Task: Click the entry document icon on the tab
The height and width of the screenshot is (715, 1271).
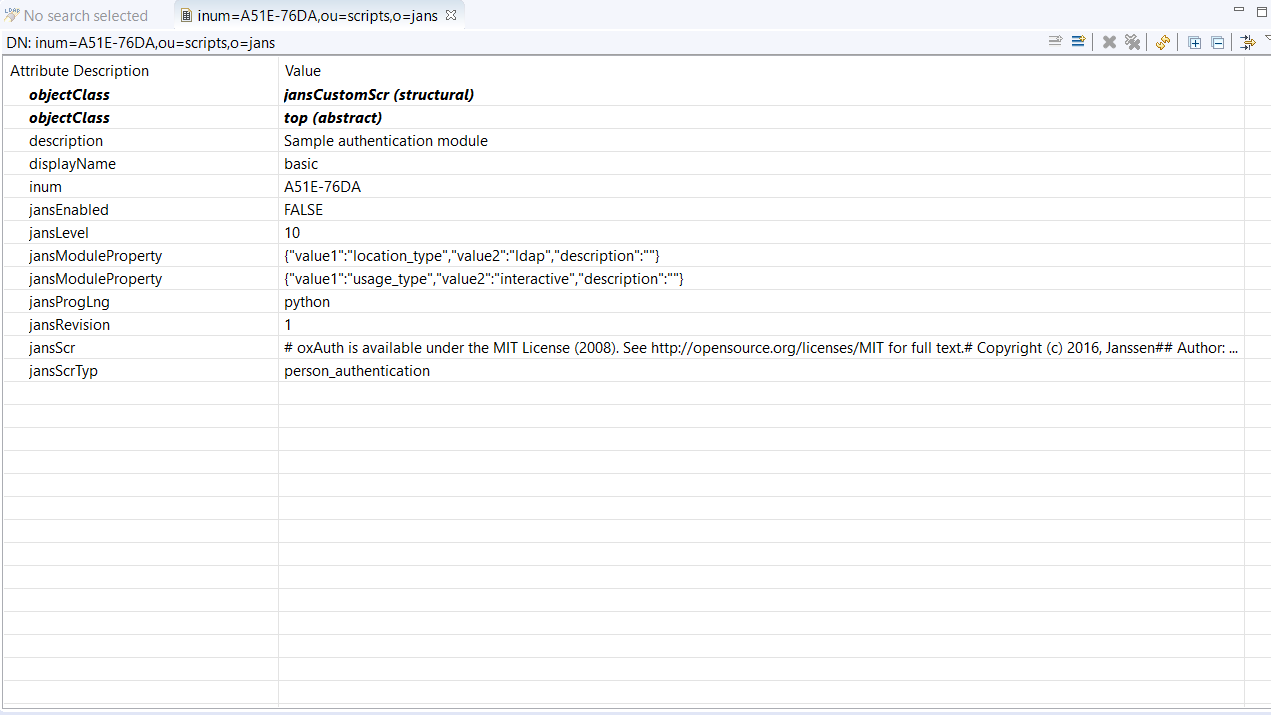Action: pyautogui.click(x=186, y=15)
